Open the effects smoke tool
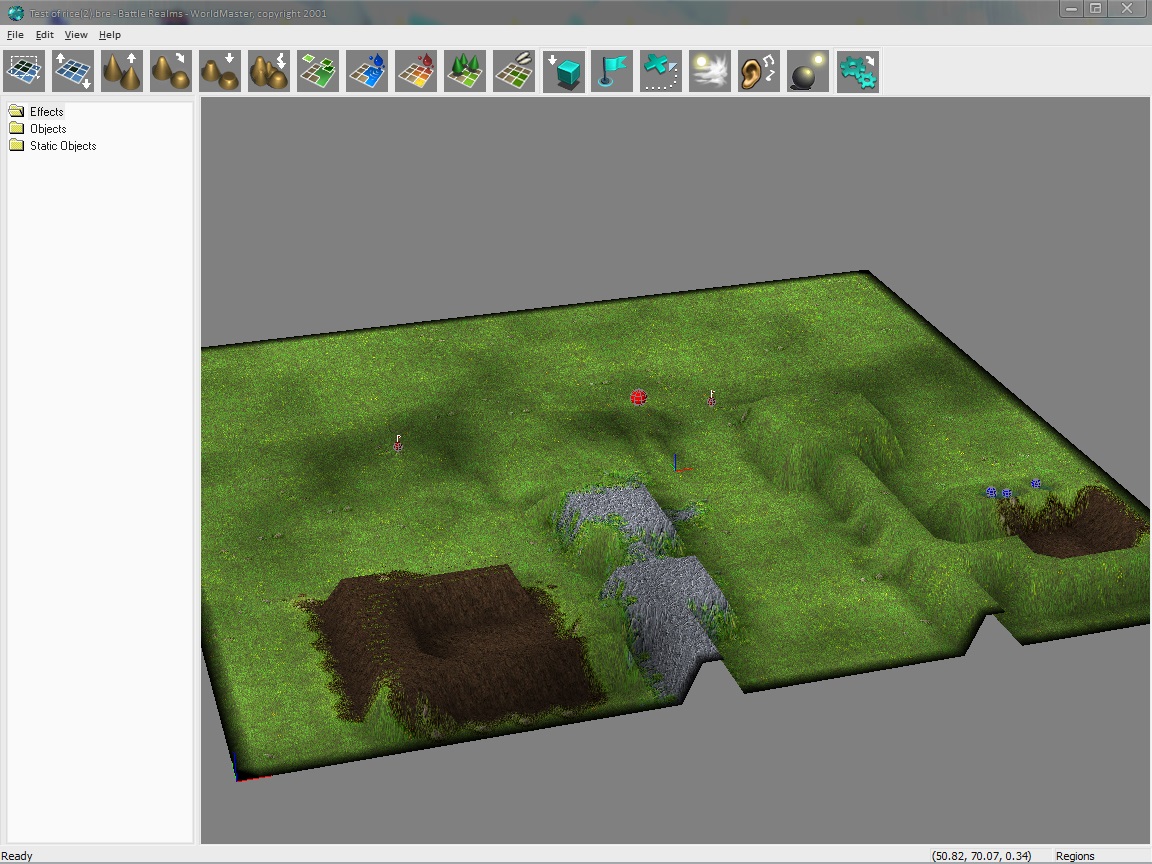 pyautogui.click(x=710, y=71)
